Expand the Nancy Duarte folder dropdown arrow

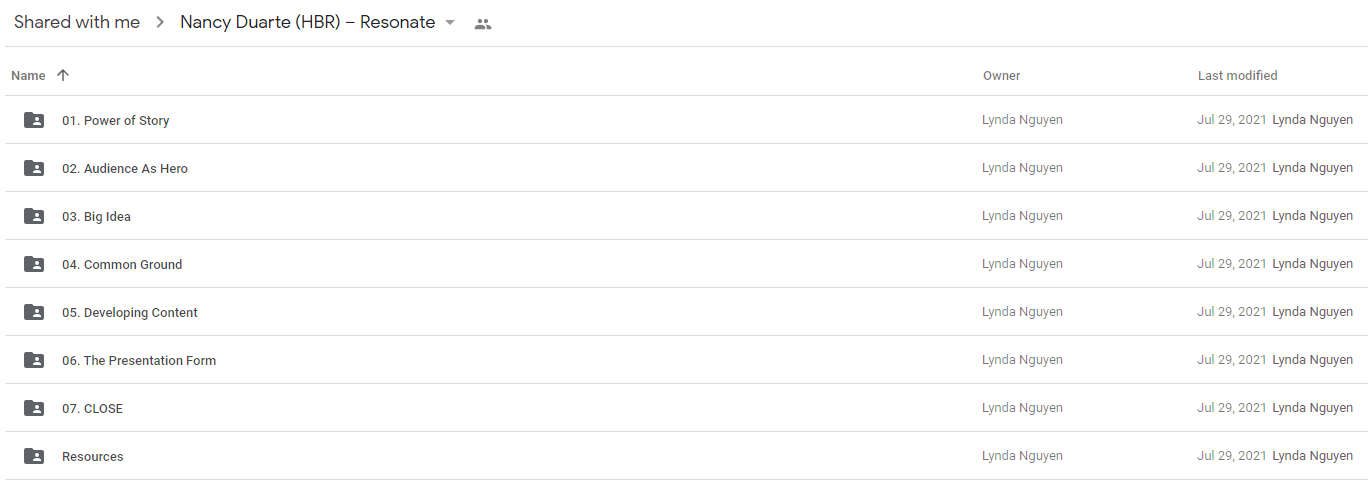(x=450, y=23)
